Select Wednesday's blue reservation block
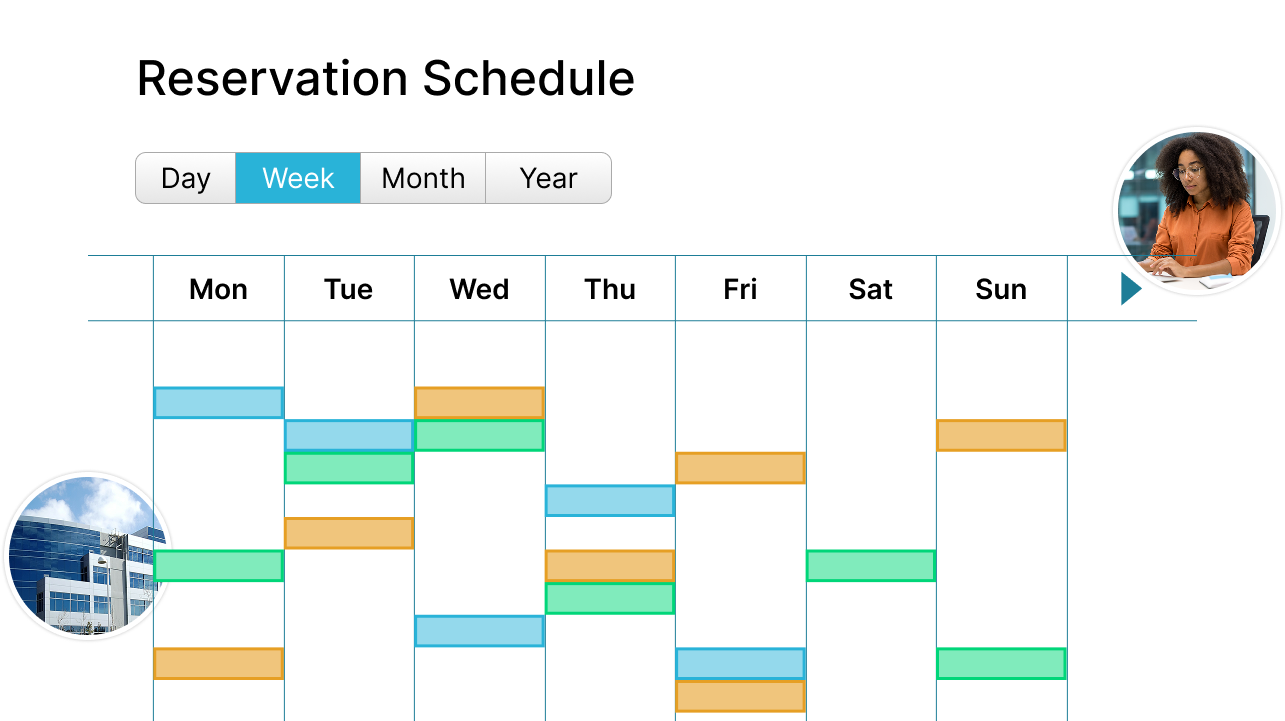The image size is (1285, 721). [479, 630]
